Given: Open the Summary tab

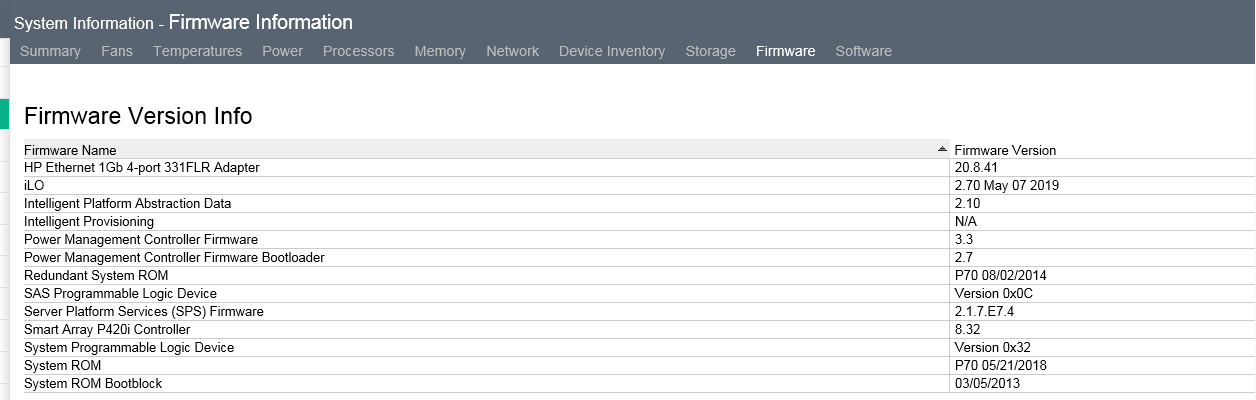Looking at the screenshot, I should coord(50,51).
